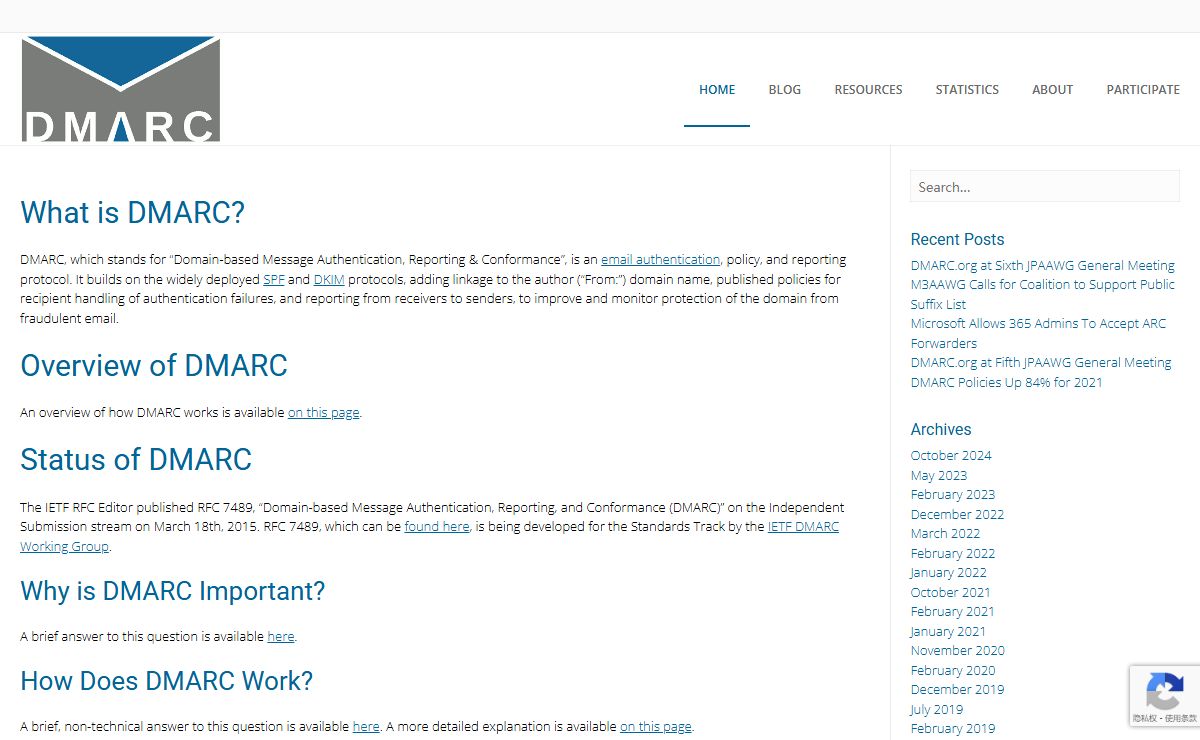Open the March 2022 archive

[945, 533]
